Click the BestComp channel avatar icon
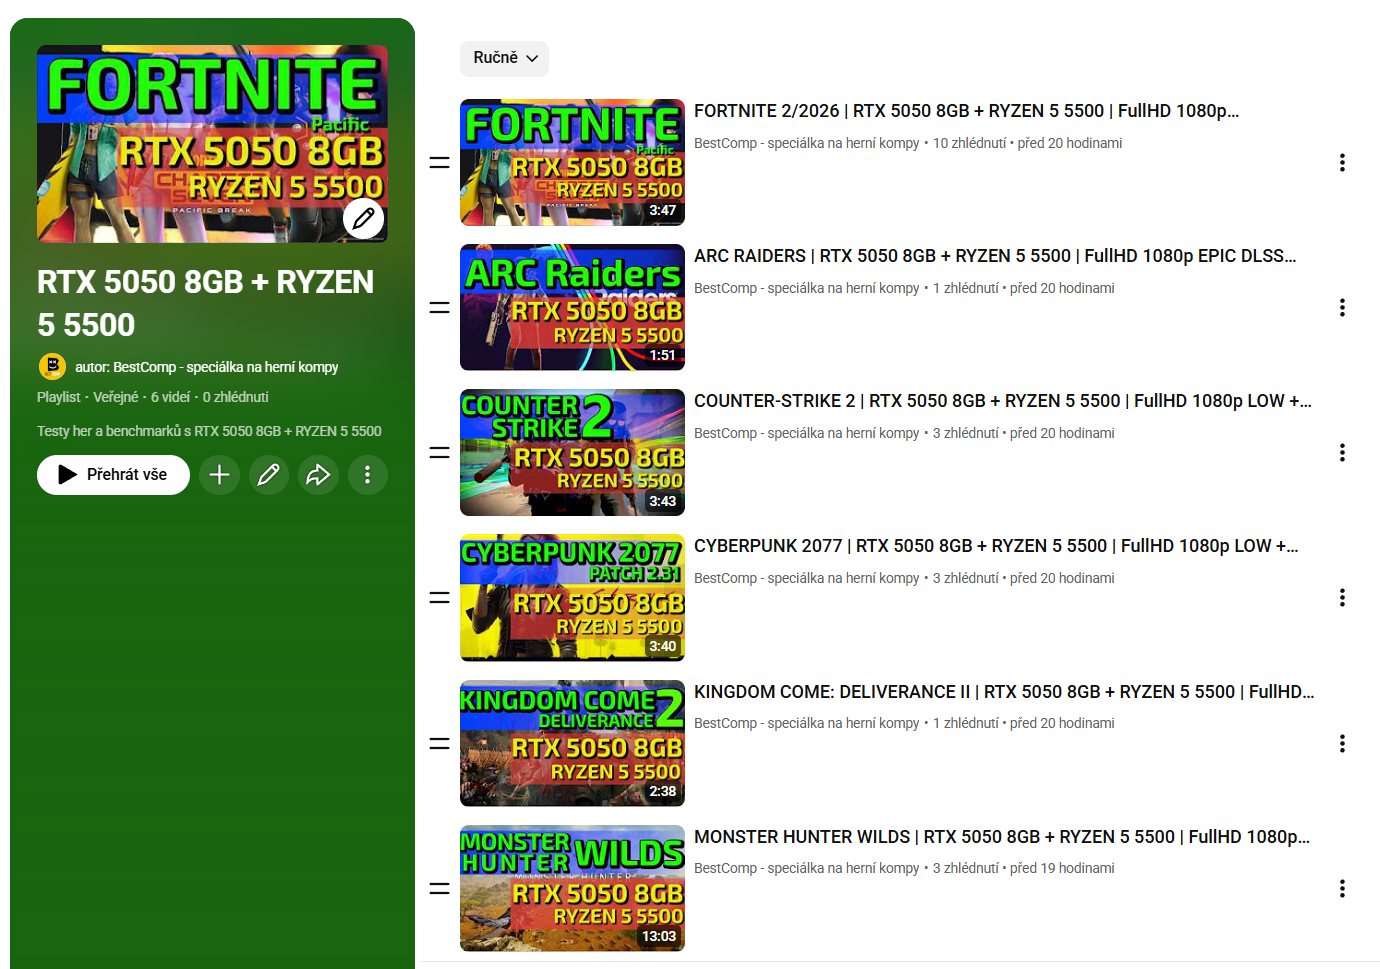 pyautogui.click(x=52, y=367)
